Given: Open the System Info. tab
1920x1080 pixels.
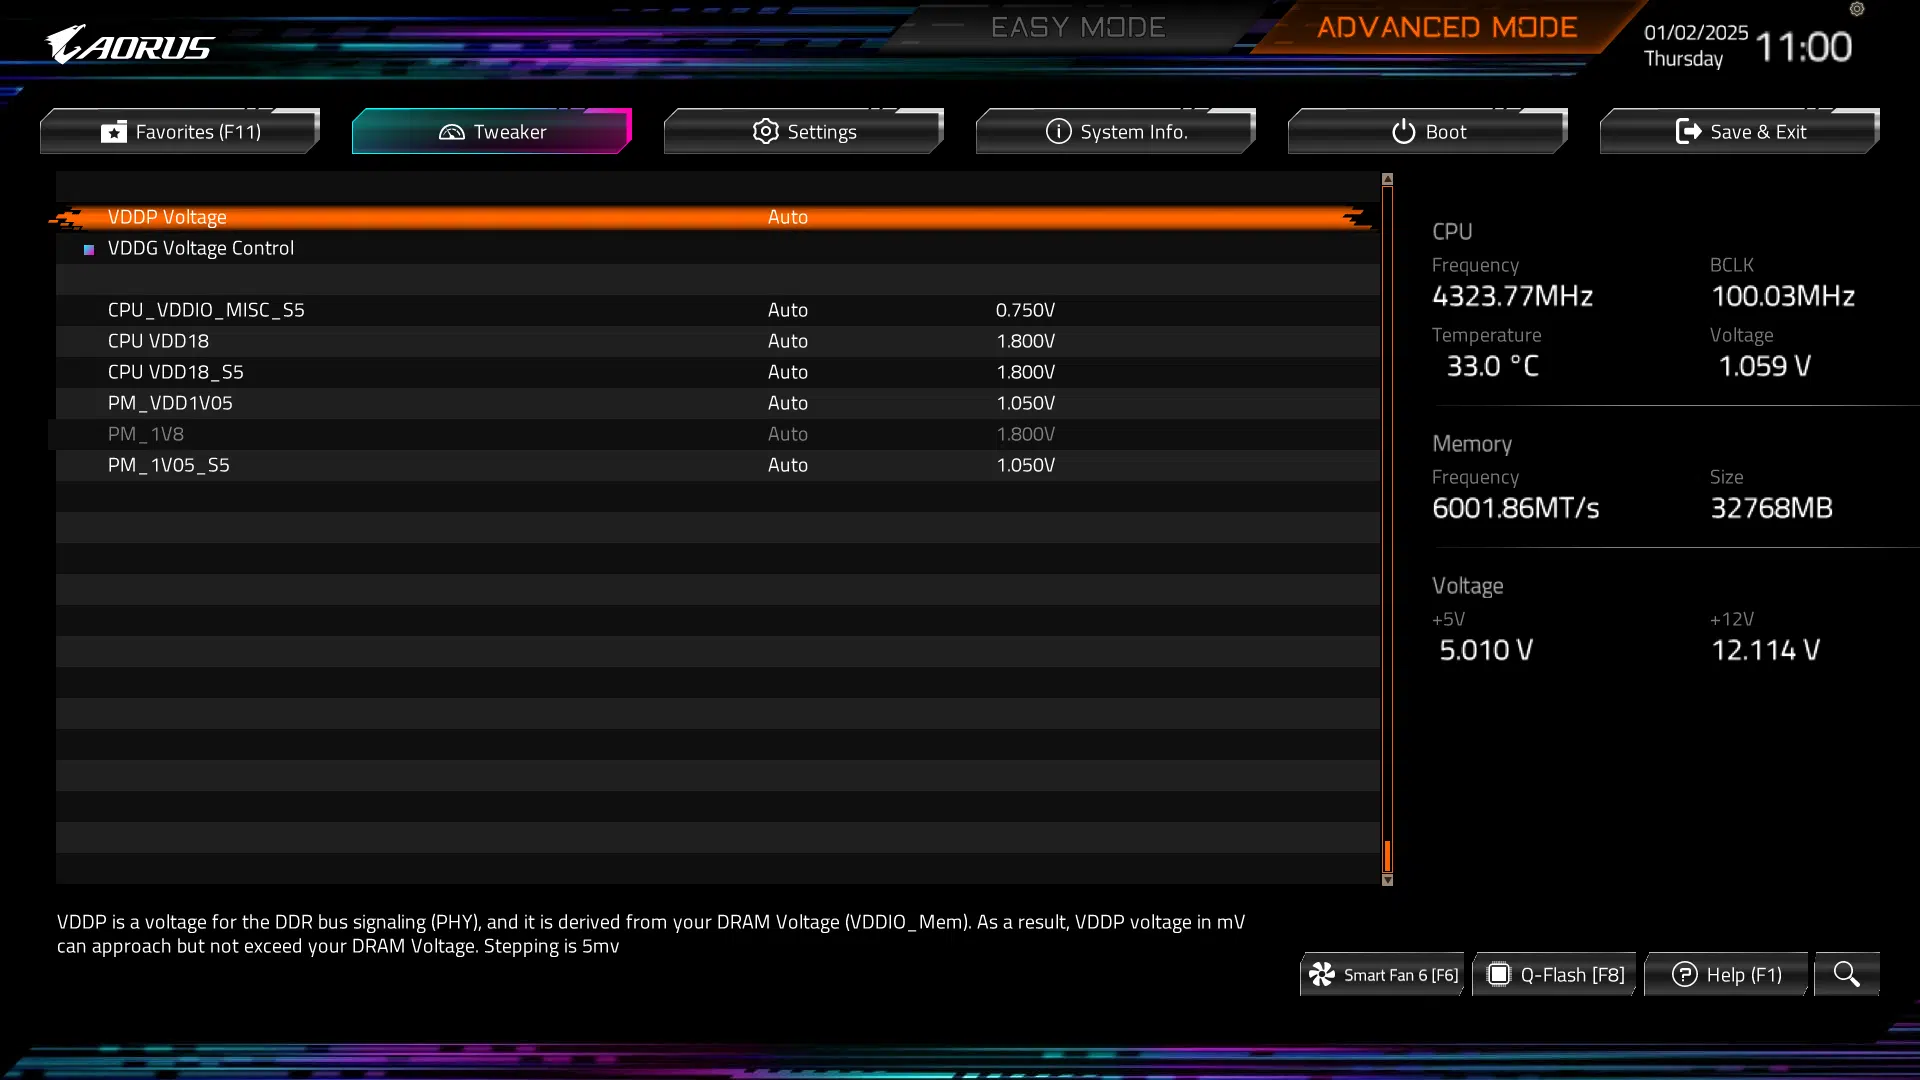Looking at the screenshot, I should (x=1116, y=131).
